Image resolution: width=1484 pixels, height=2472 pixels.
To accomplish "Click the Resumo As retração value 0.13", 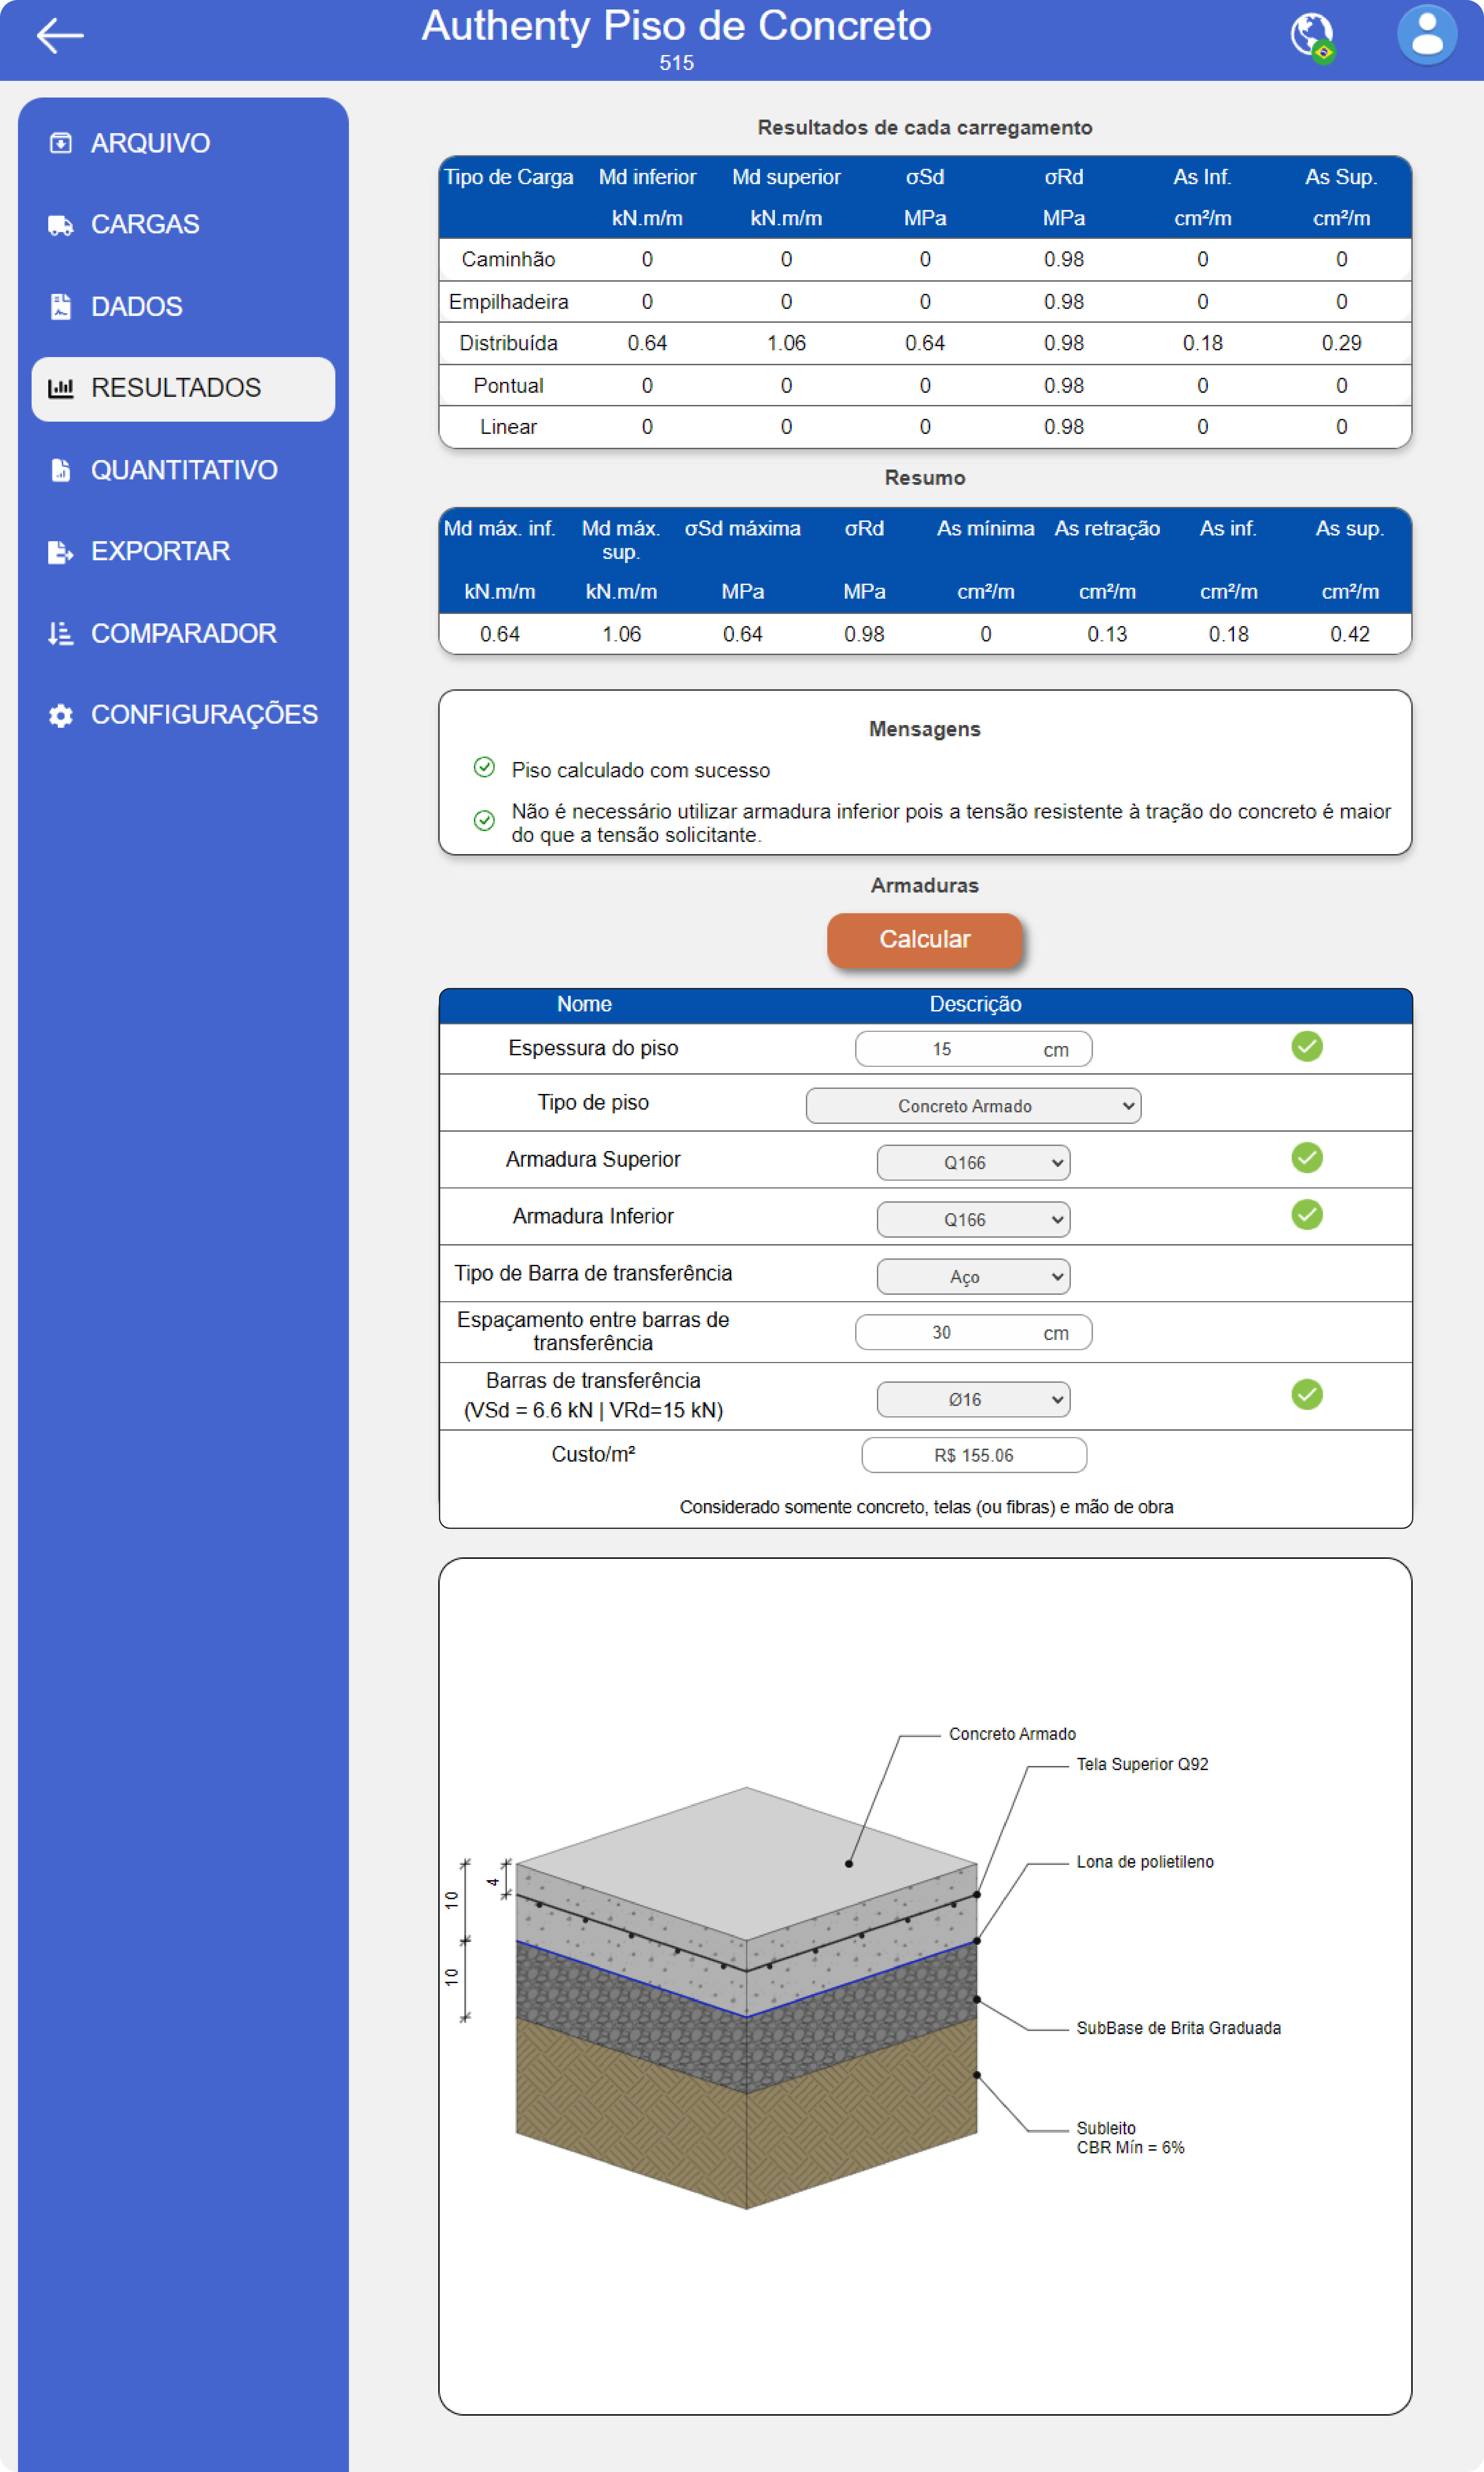I will tap(1107, 634).
